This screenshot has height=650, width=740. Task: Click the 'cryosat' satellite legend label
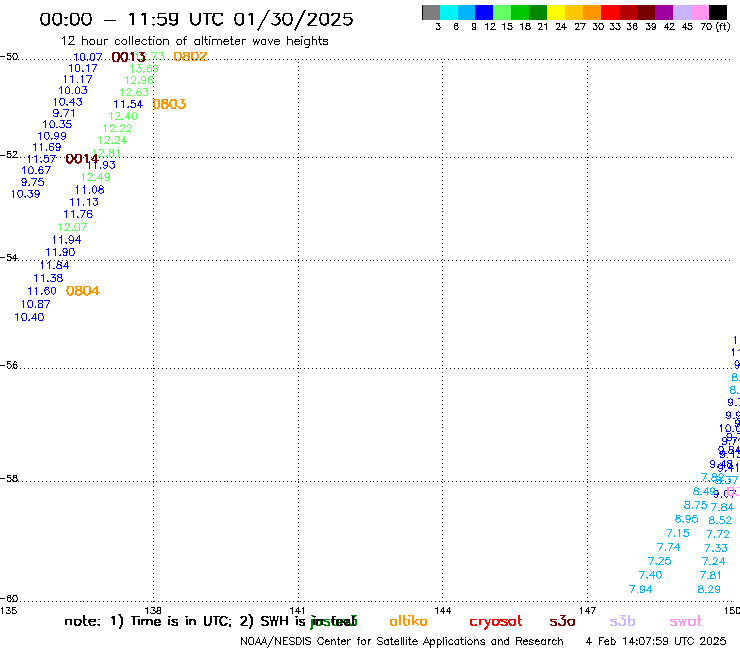[x=496, y=622]
